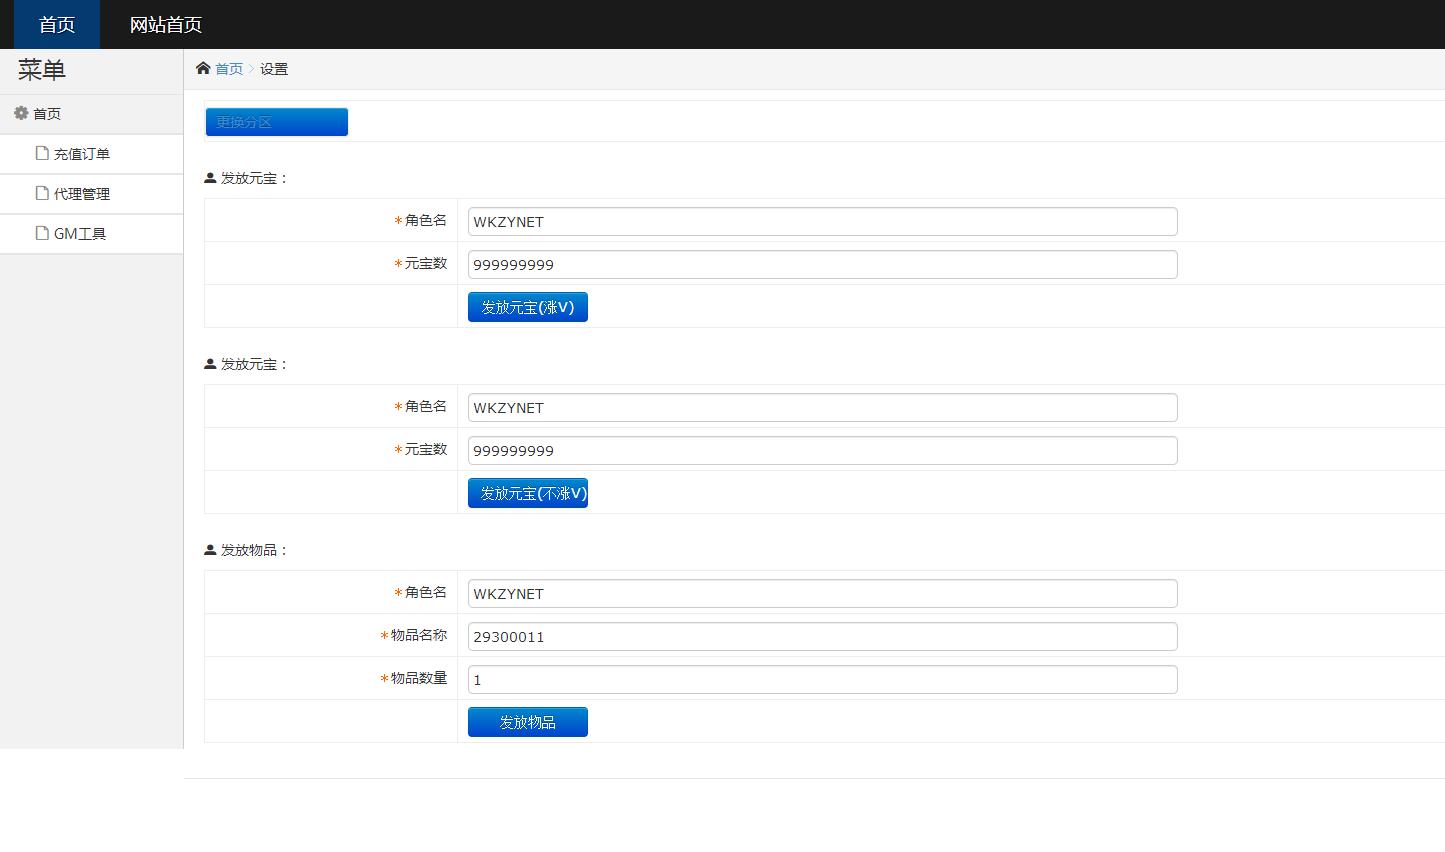The width and height of the screenshot is (1445, 852).
Task: Click the document icon next to GM工具
Action: tap(42, 233)
